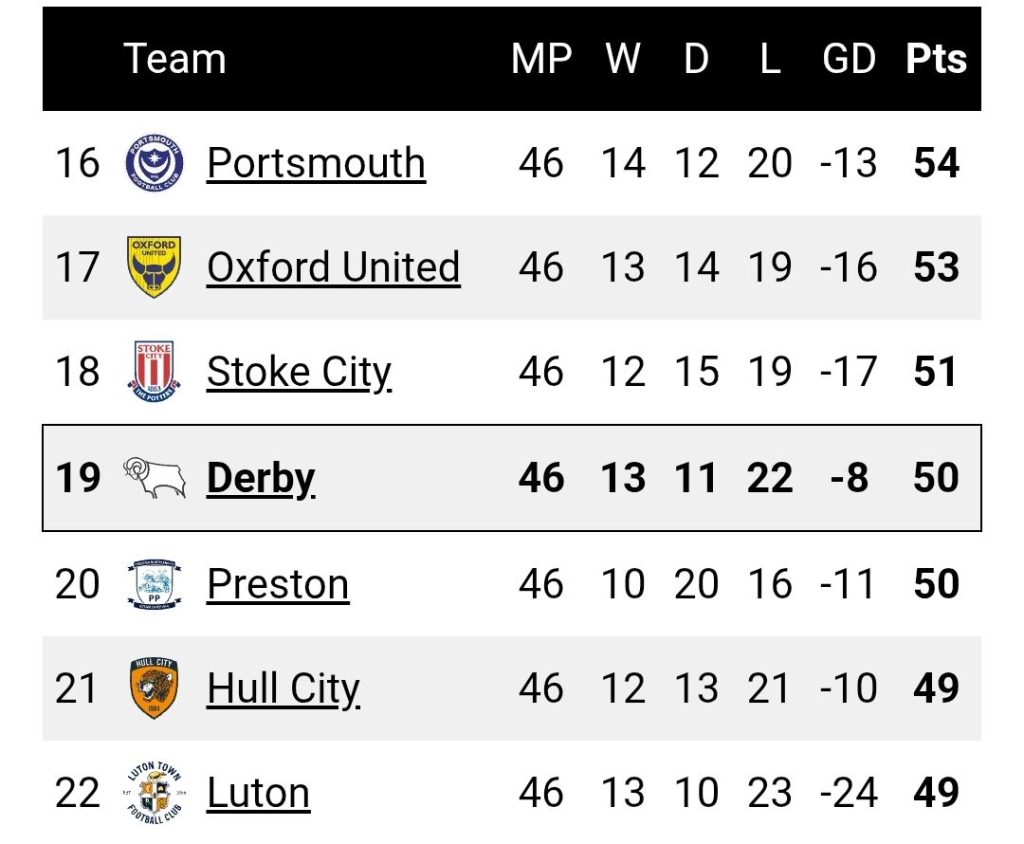Open the Derby team link

[261, 478]
